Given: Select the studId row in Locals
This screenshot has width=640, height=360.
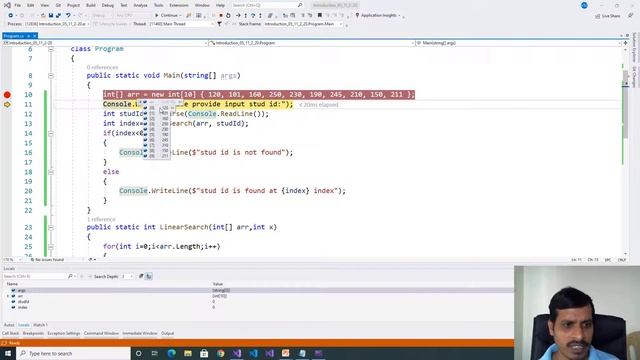Looking at the screenshot, I should 257,302.
